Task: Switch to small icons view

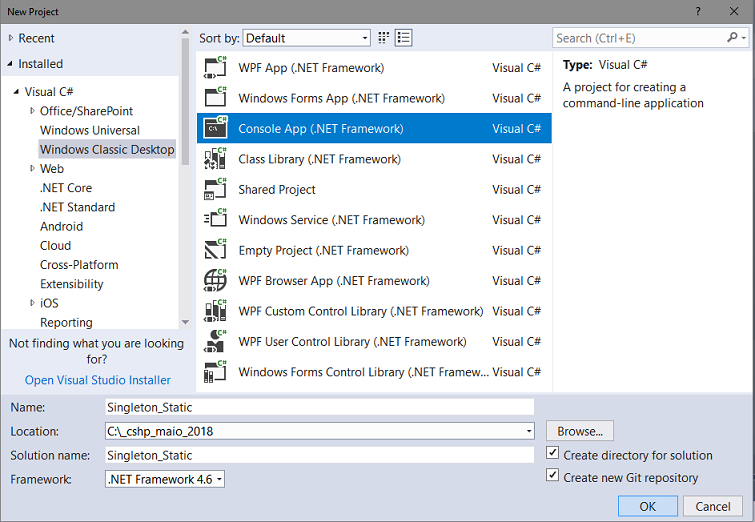Action: click(383, 38)
